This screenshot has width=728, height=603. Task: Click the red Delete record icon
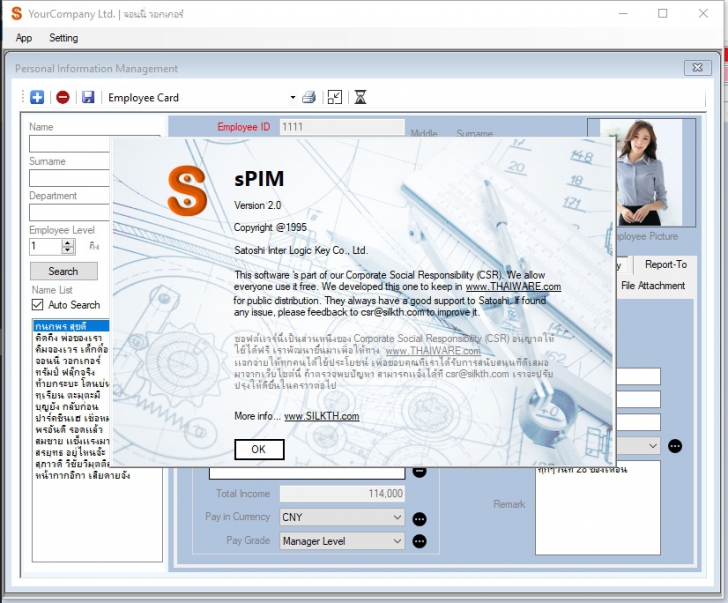point(63,97)
